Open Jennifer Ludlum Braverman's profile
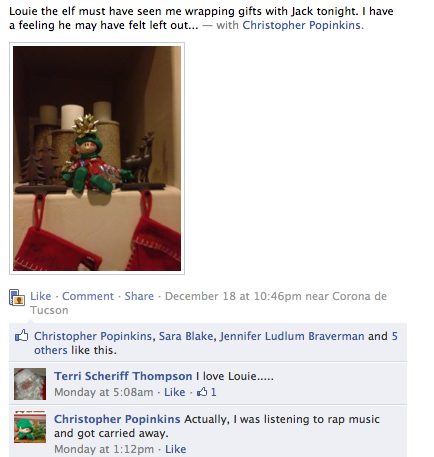Image resolution: width=434 pixels, height=457 pixels. click(292, 336)
